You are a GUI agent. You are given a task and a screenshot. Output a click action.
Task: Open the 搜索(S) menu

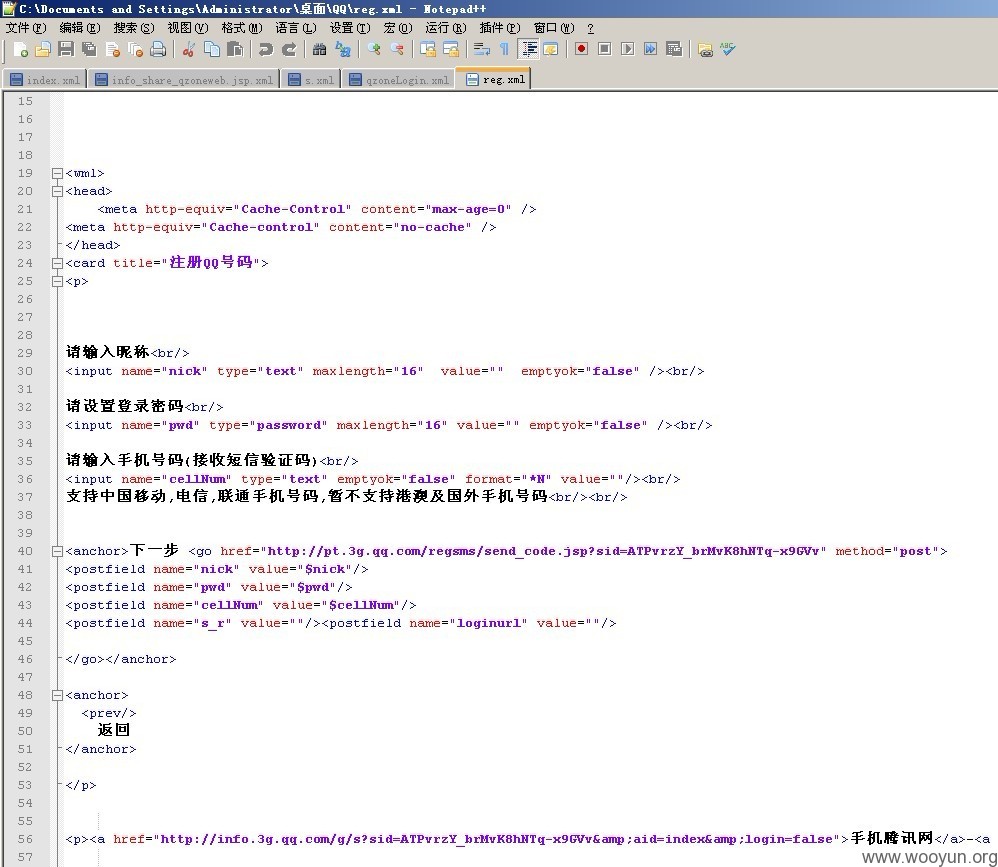tap(134, 28)
